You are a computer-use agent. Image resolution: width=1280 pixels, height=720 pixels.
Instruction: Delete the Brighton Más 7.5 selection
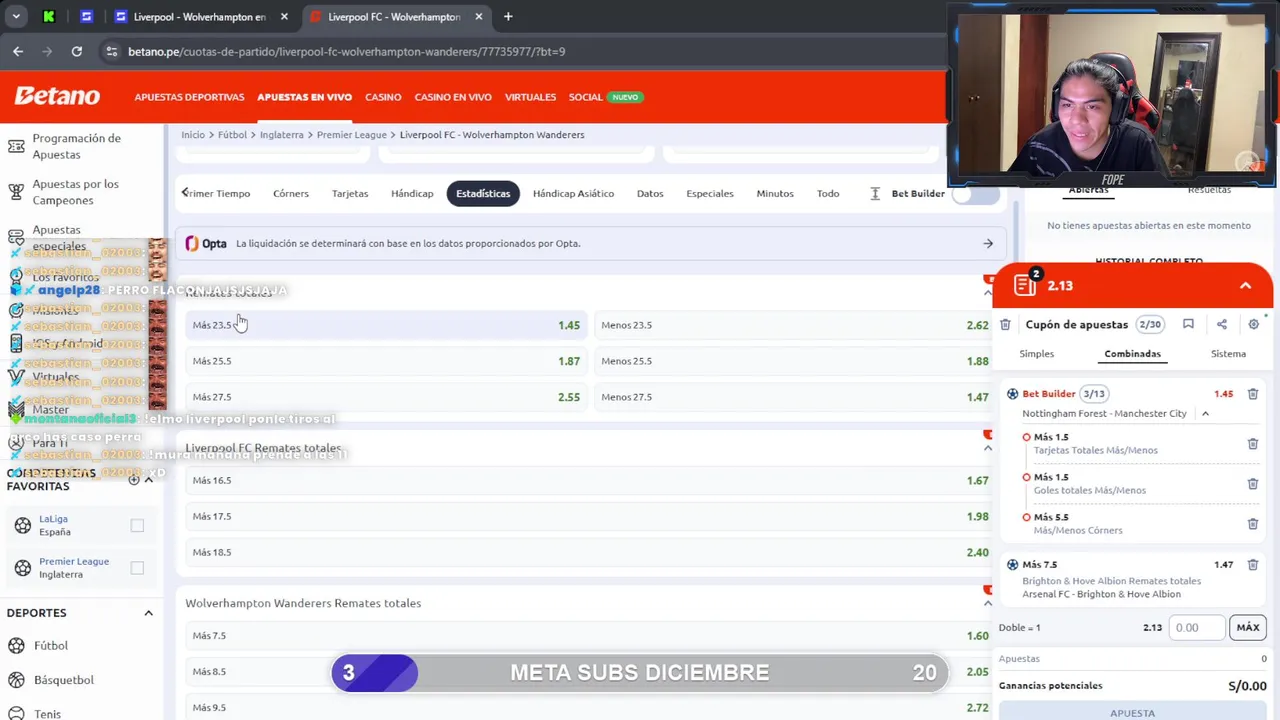point(1252,565)
